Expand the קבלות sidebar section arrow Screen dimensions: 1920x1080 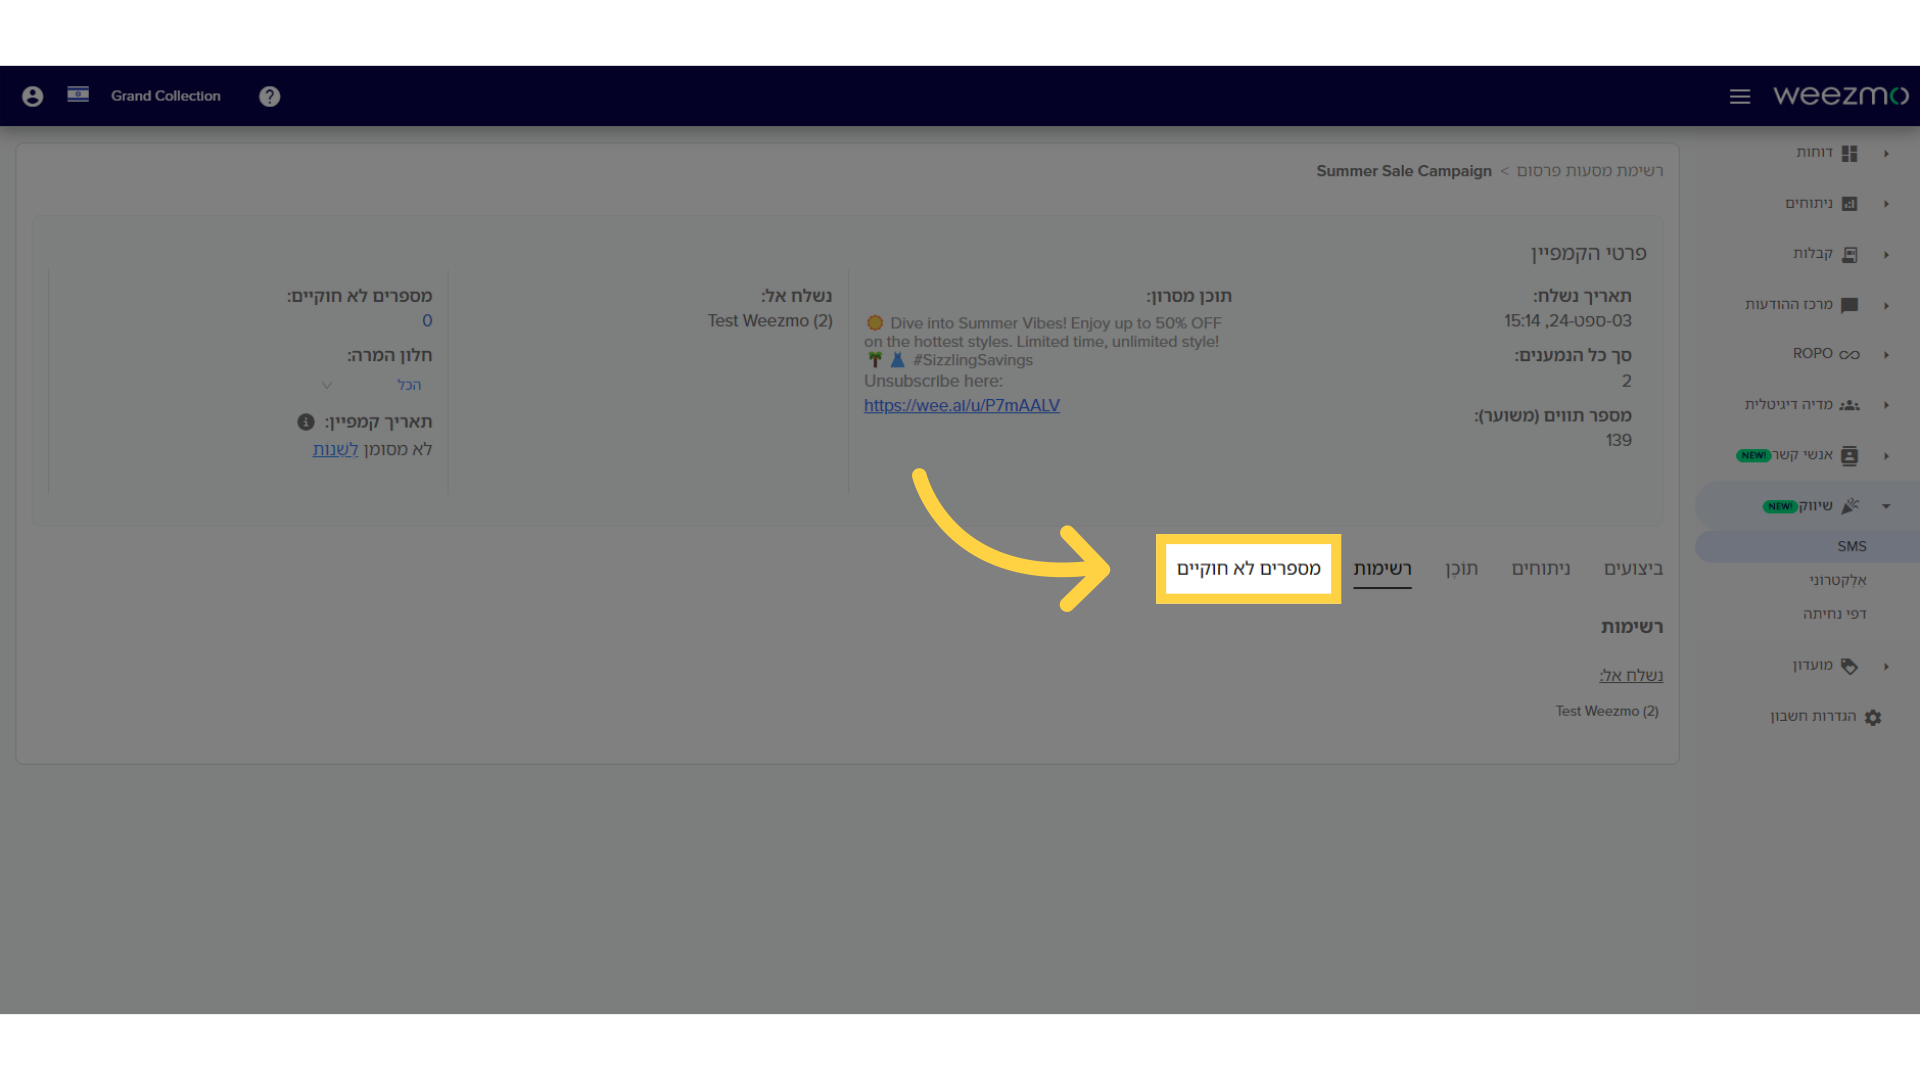(x=1886, y=255)
